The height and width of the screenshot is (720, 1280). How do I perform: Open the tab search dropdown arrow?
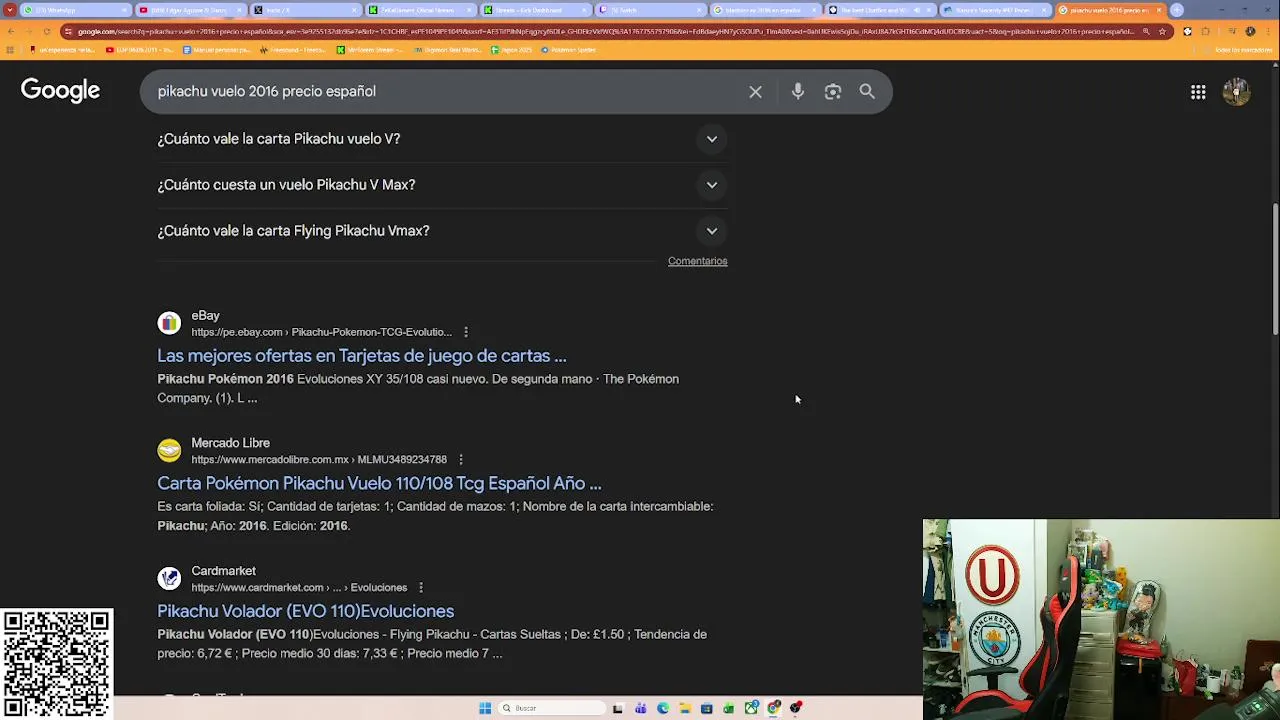pyautogui.click(x=9, y=10)
